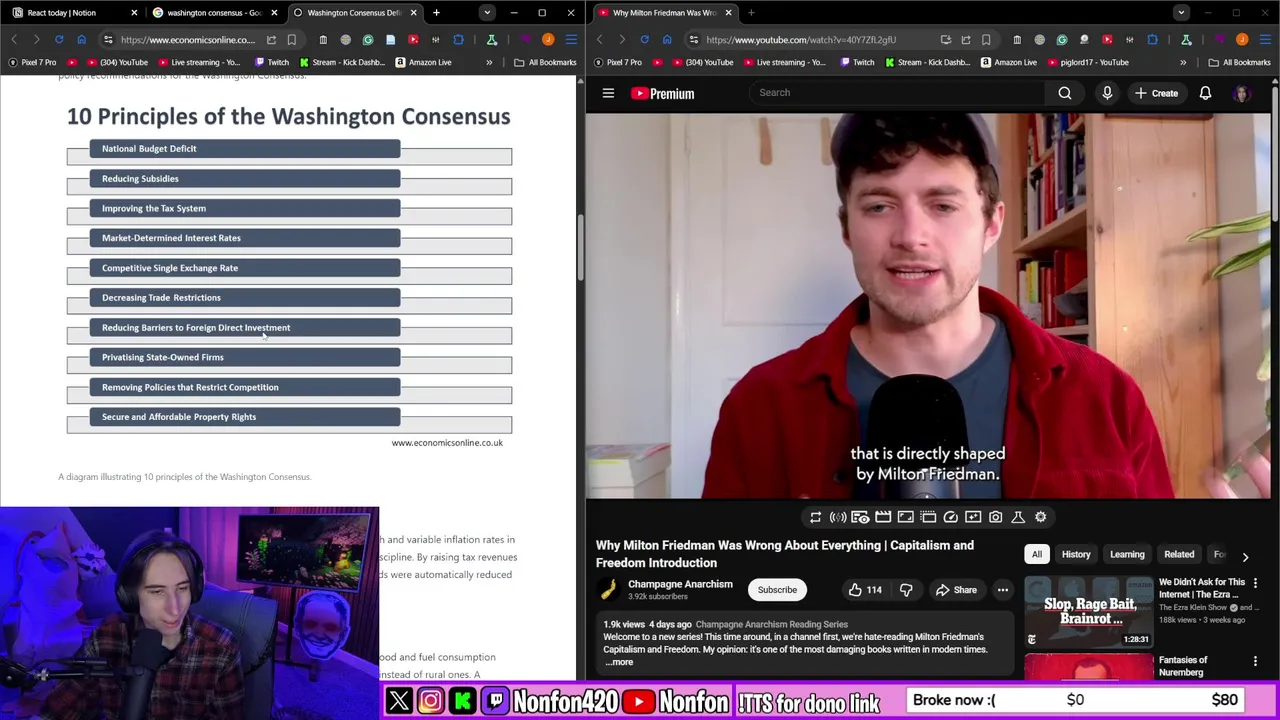Click 'Privatising State-Owned Firms' text in diagram
This screenshot has width=1280, height=720.
point(163,357)
